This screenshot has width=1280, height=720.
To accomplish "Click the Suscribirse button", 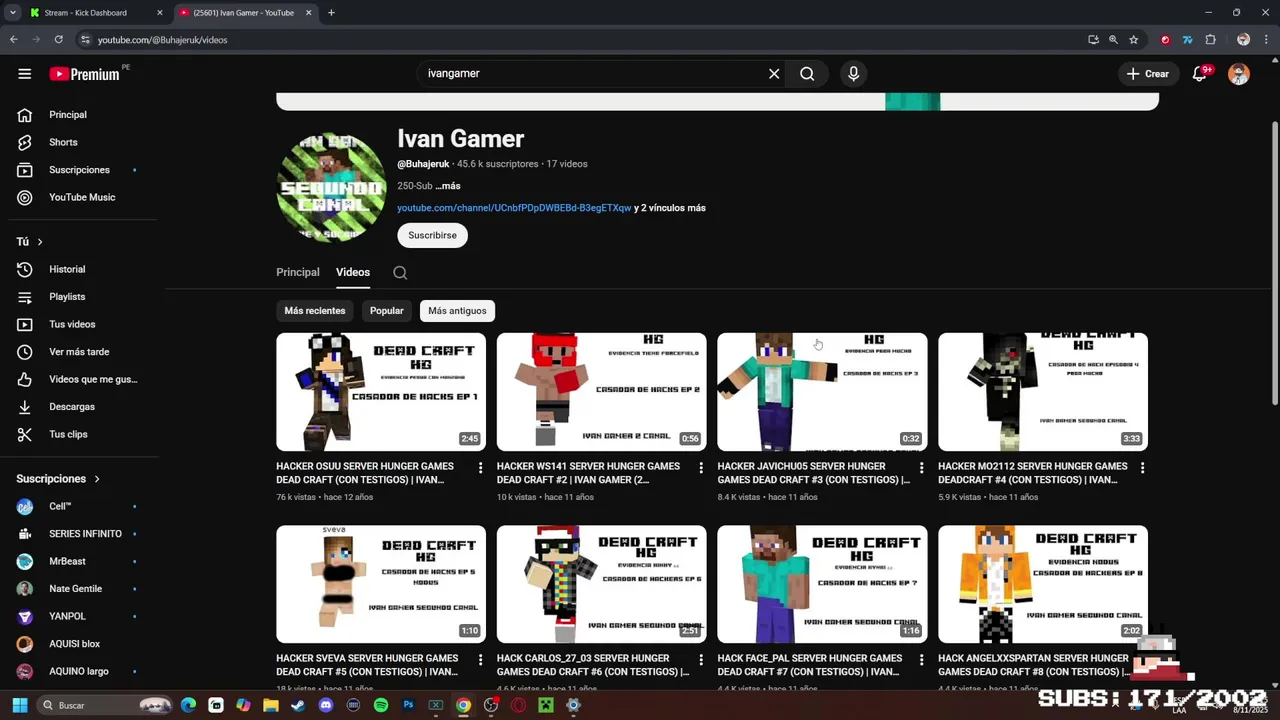I will point(432,235).
